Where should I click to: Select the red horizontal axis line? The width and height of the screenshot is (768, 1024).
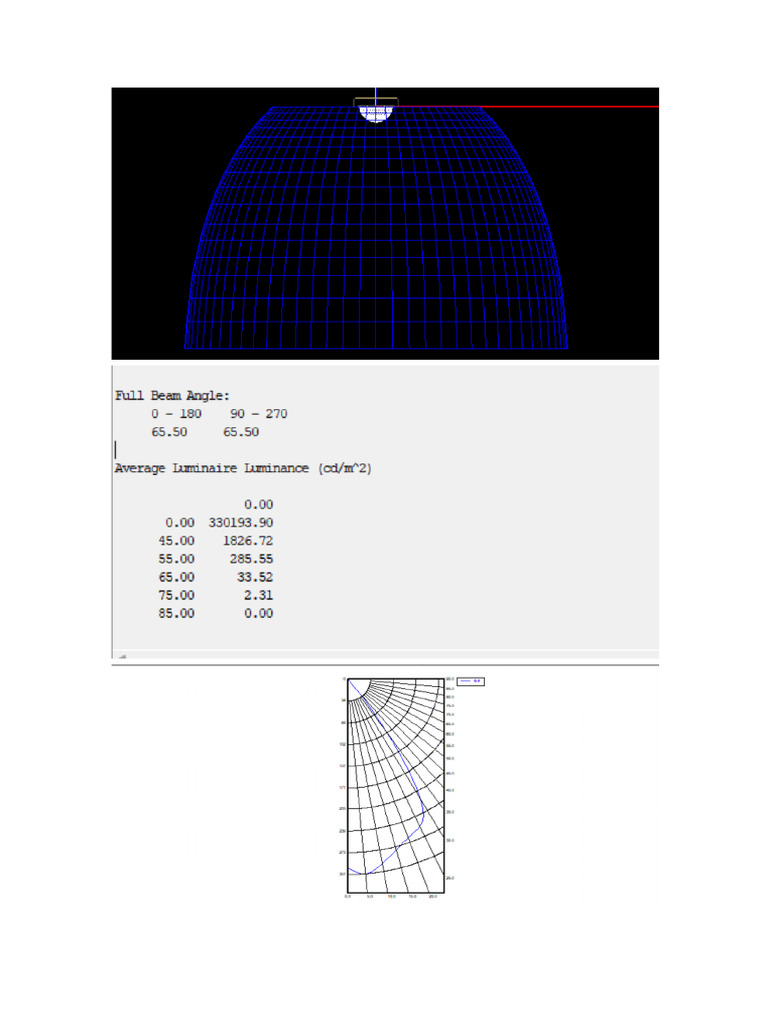tap(568, 106)
